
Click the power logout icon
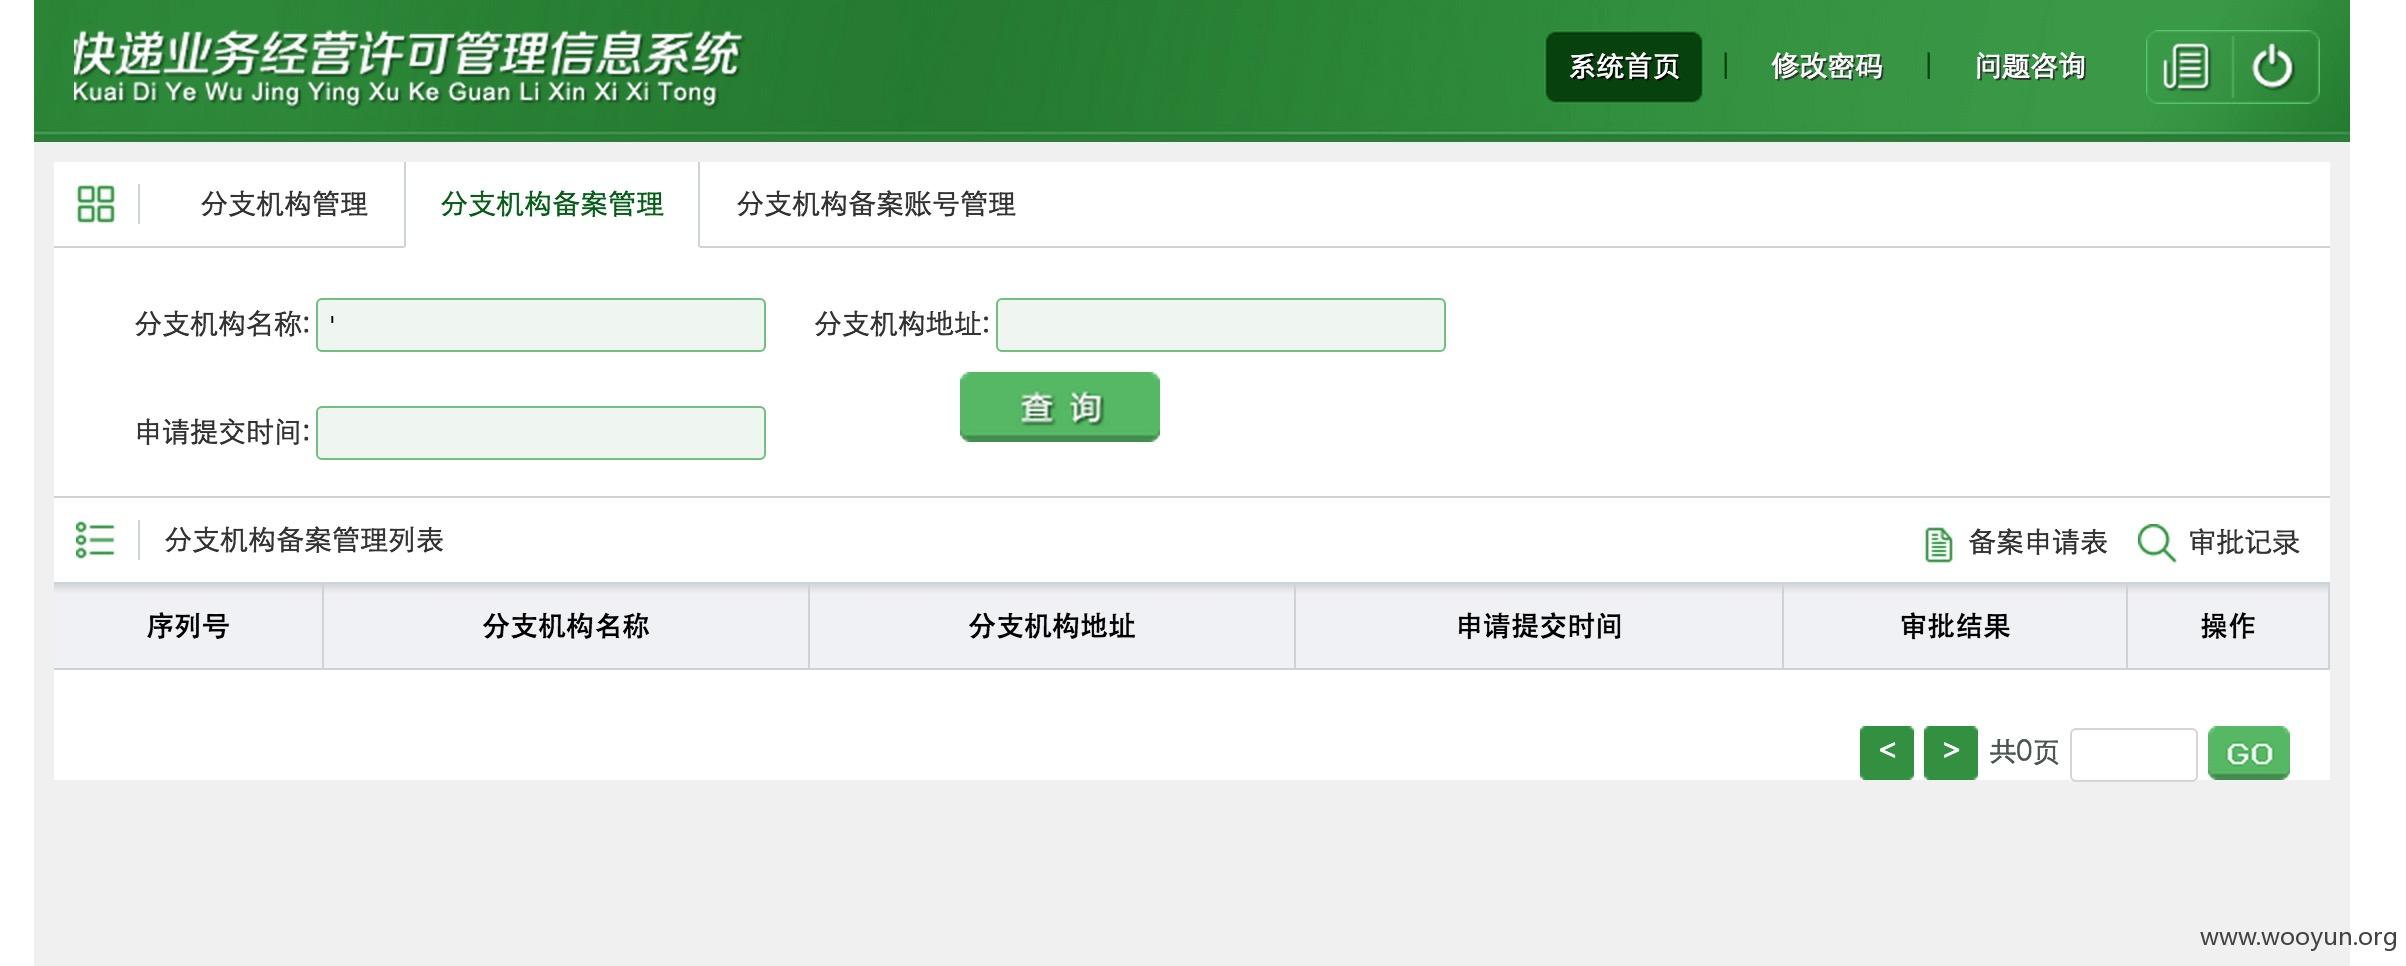2272,67
